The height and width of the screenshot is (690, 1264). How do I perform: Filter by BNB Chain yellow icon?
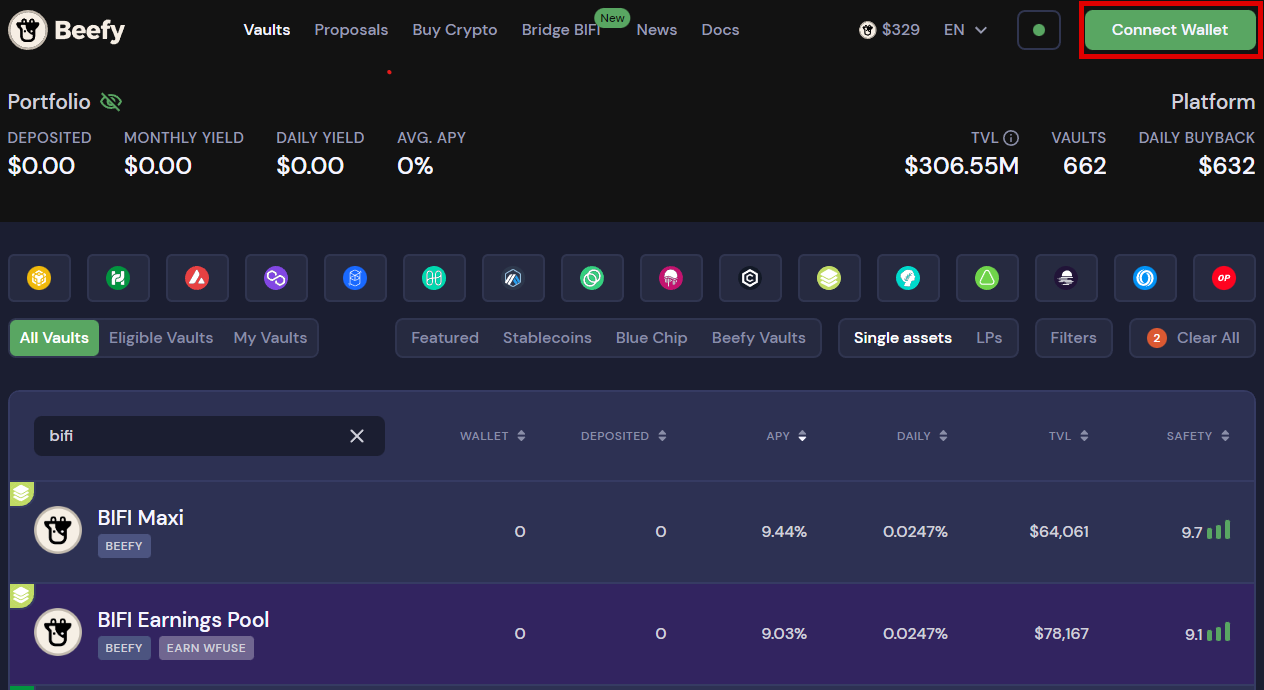(x=39, y=278)
